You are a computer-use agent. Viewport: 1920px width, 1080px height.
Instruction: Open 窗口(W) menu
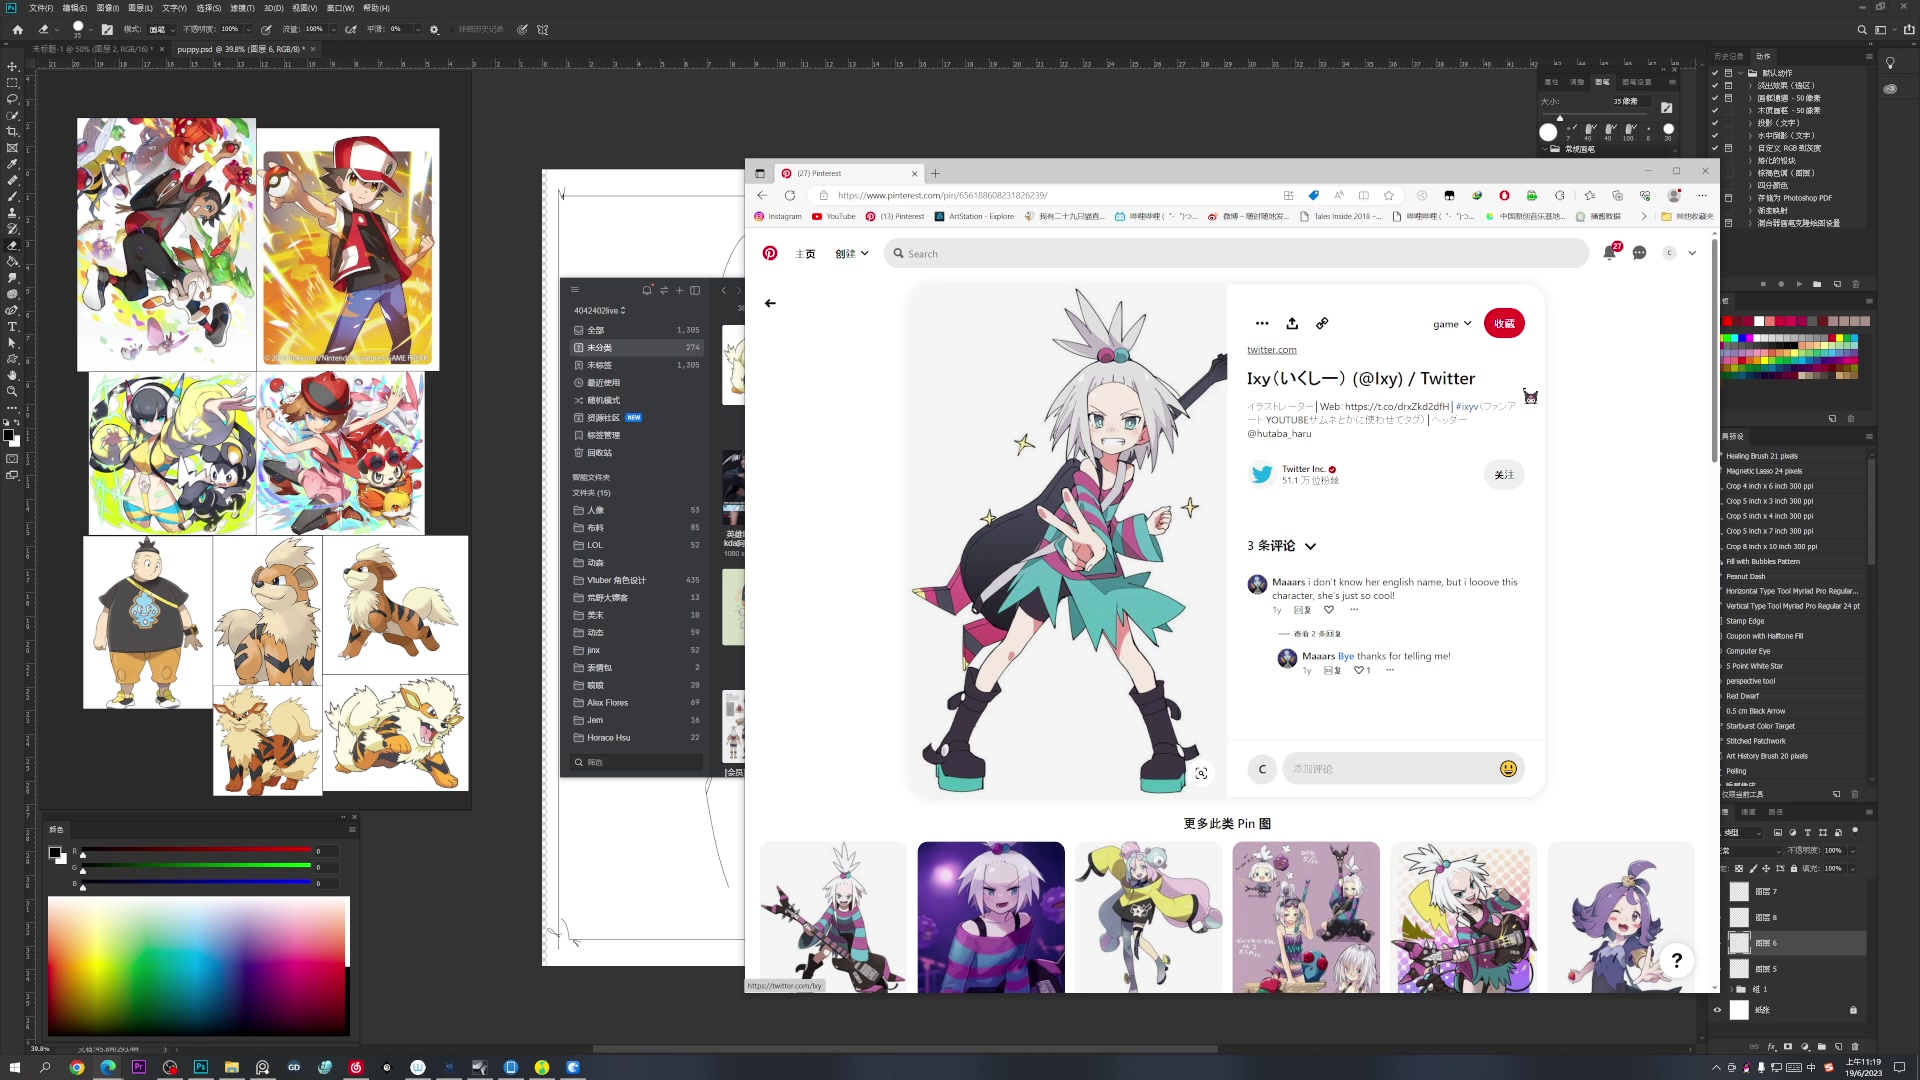[340, 8]
